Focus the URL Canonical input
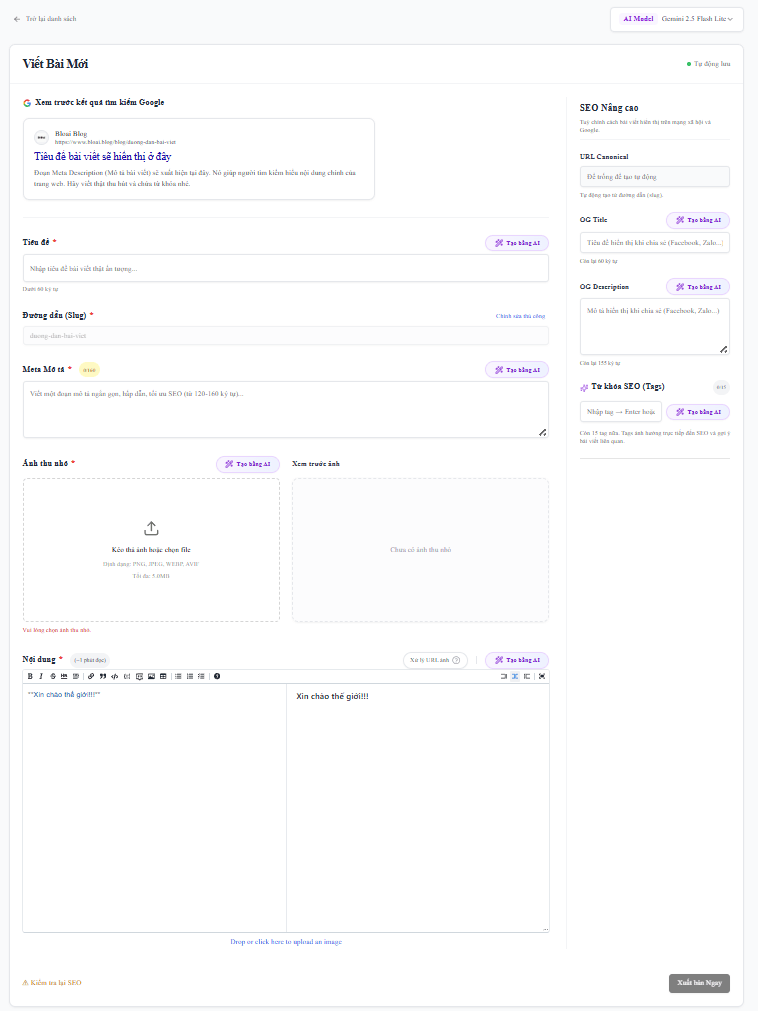Image resolution: width=758 pixels, height=1011 pixels. [x=655, y=177]
